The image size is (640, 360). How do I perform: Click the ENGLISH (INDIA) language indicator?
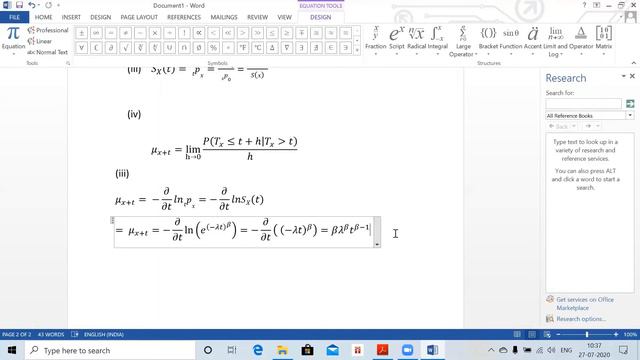point(104,334)
